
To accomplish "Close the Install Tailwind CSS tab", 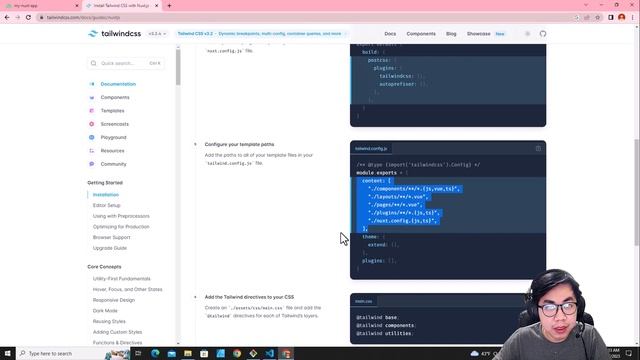I will (156, 6).
